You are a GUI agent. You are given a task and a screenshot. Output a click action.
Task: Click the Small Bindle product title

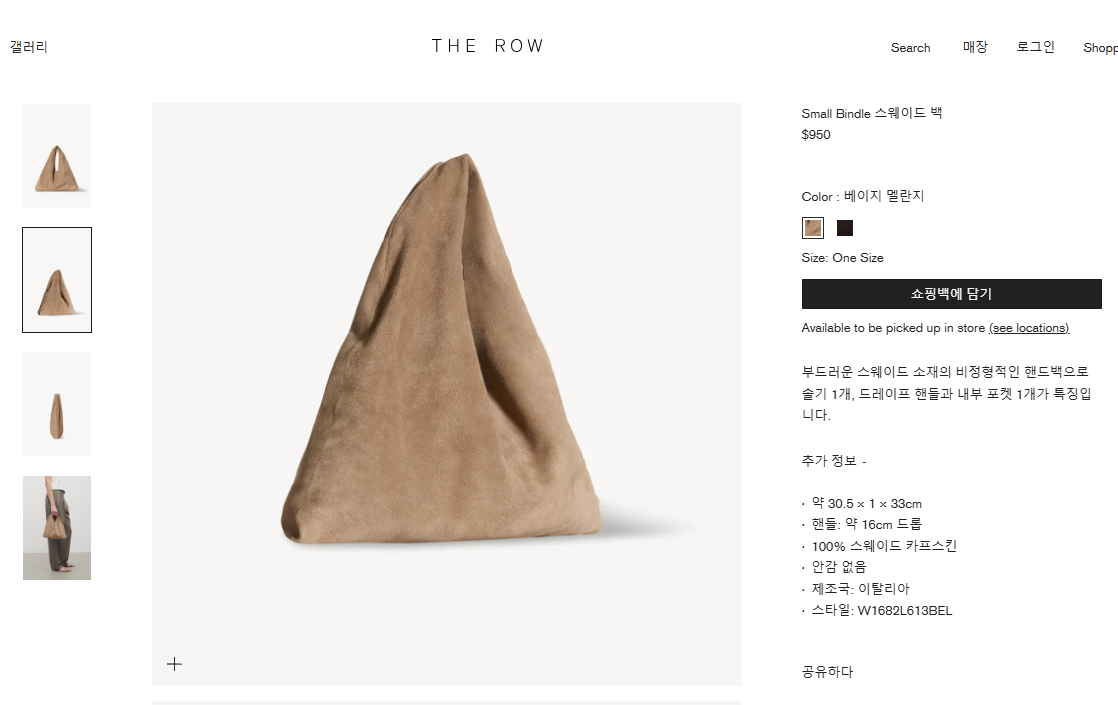tap(871, 113)
